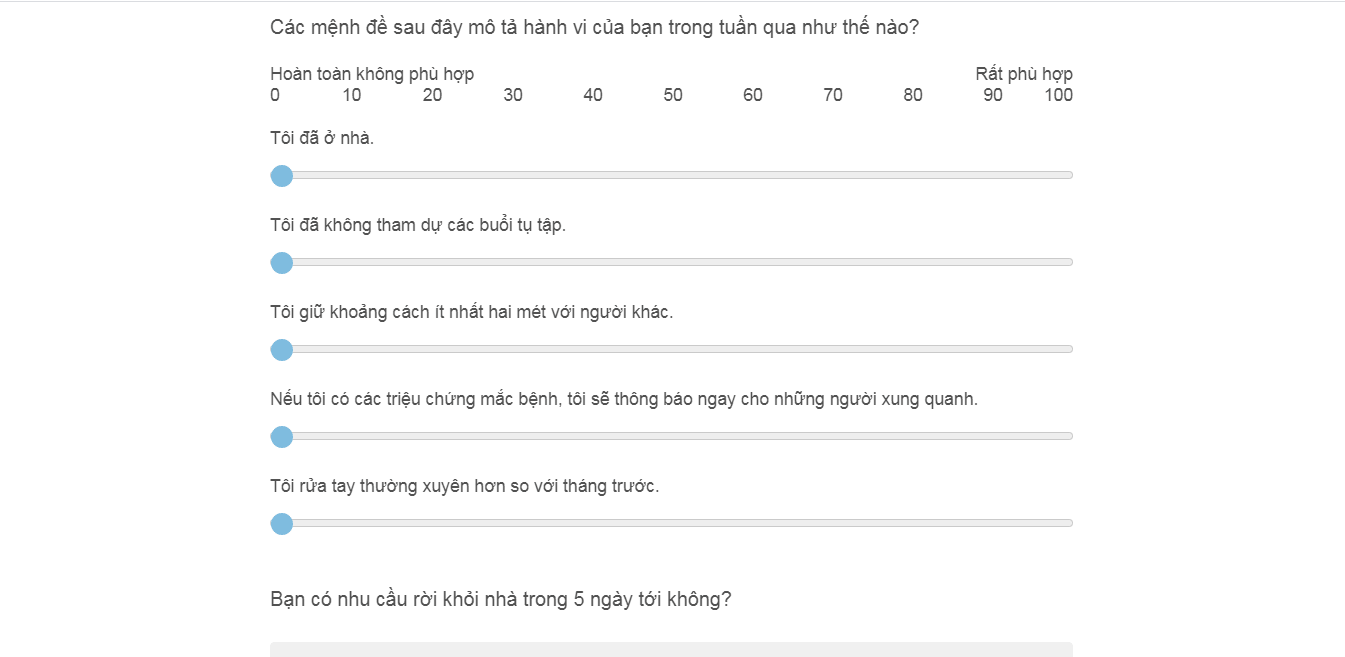Click the midpoint of the "Tôi đã ở nhà" track
Viewport: 1345px width, 657px height.
(x=672, y=174)
